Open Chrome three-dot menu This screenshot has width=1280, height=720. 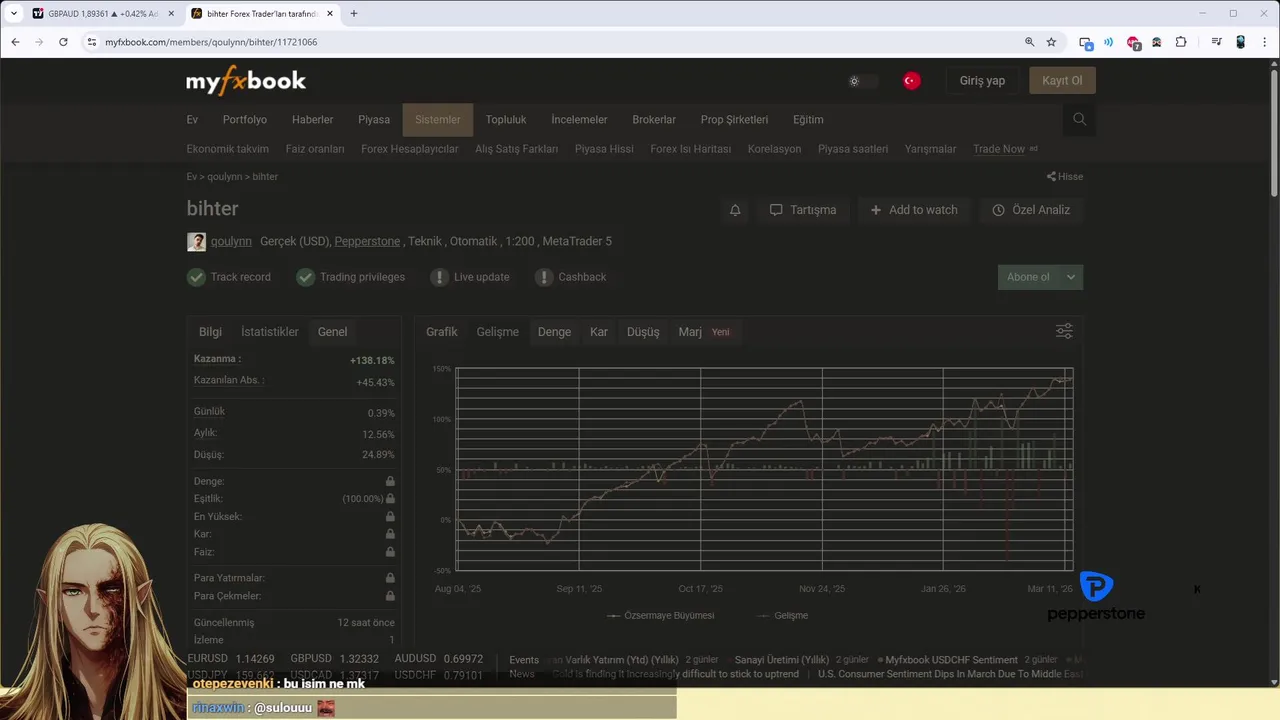pos(1265,42)
